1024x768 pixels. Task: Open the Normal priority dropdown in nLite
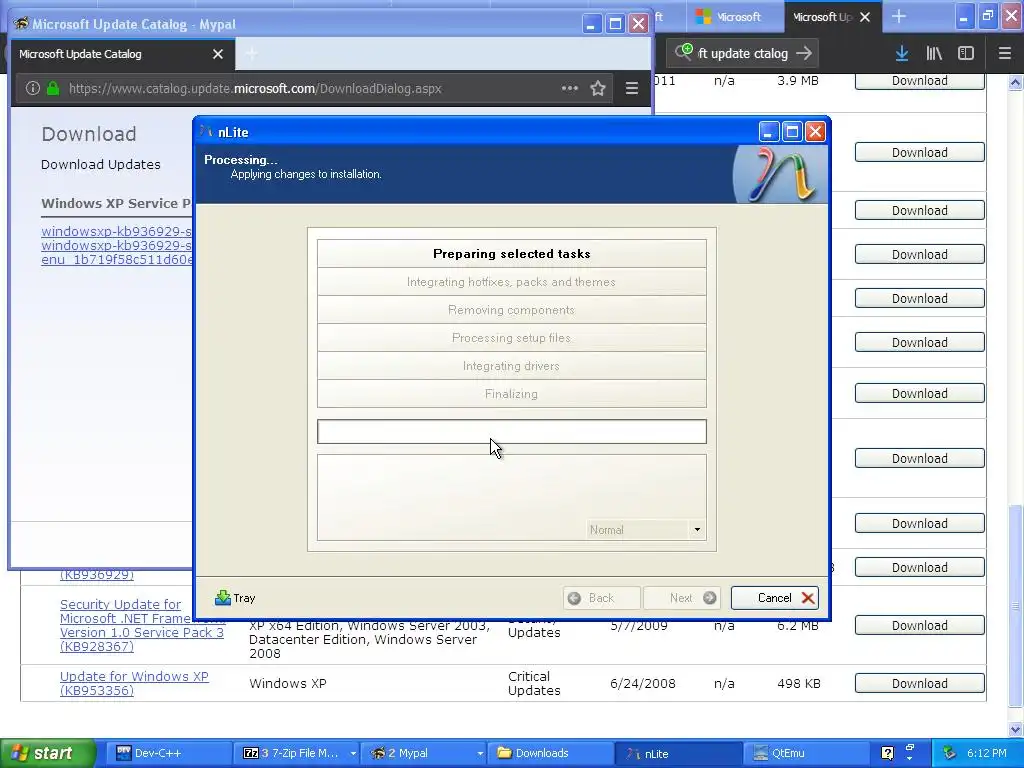click(x=697, y=530)
